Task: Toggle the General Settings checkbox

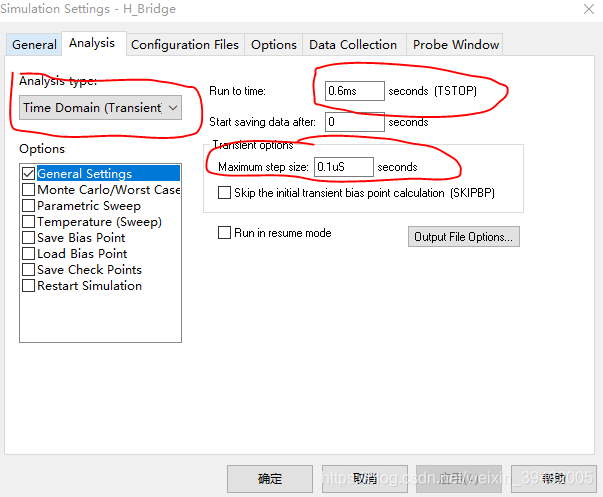Action: (x=28, y=173)
